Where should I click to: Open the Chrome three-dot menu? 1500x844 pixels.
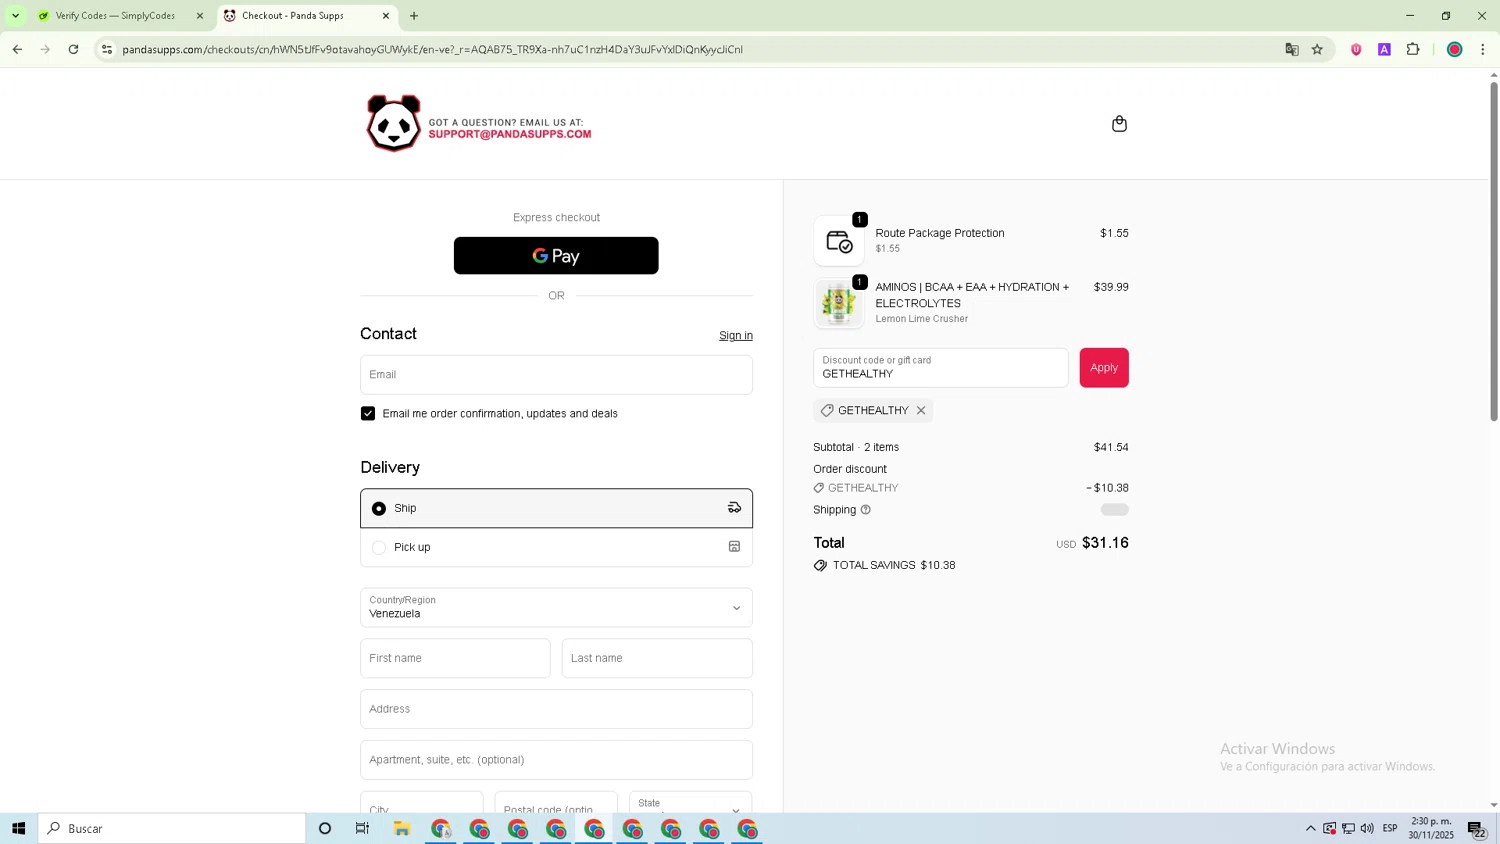[1482, 49]
